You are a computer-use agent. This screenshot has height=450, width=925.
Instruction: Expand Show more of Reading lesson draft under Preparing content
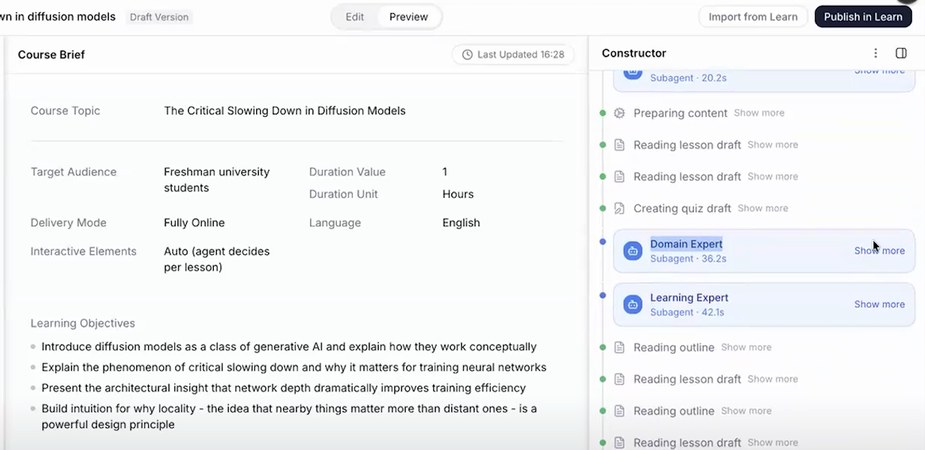coord(772,144)
